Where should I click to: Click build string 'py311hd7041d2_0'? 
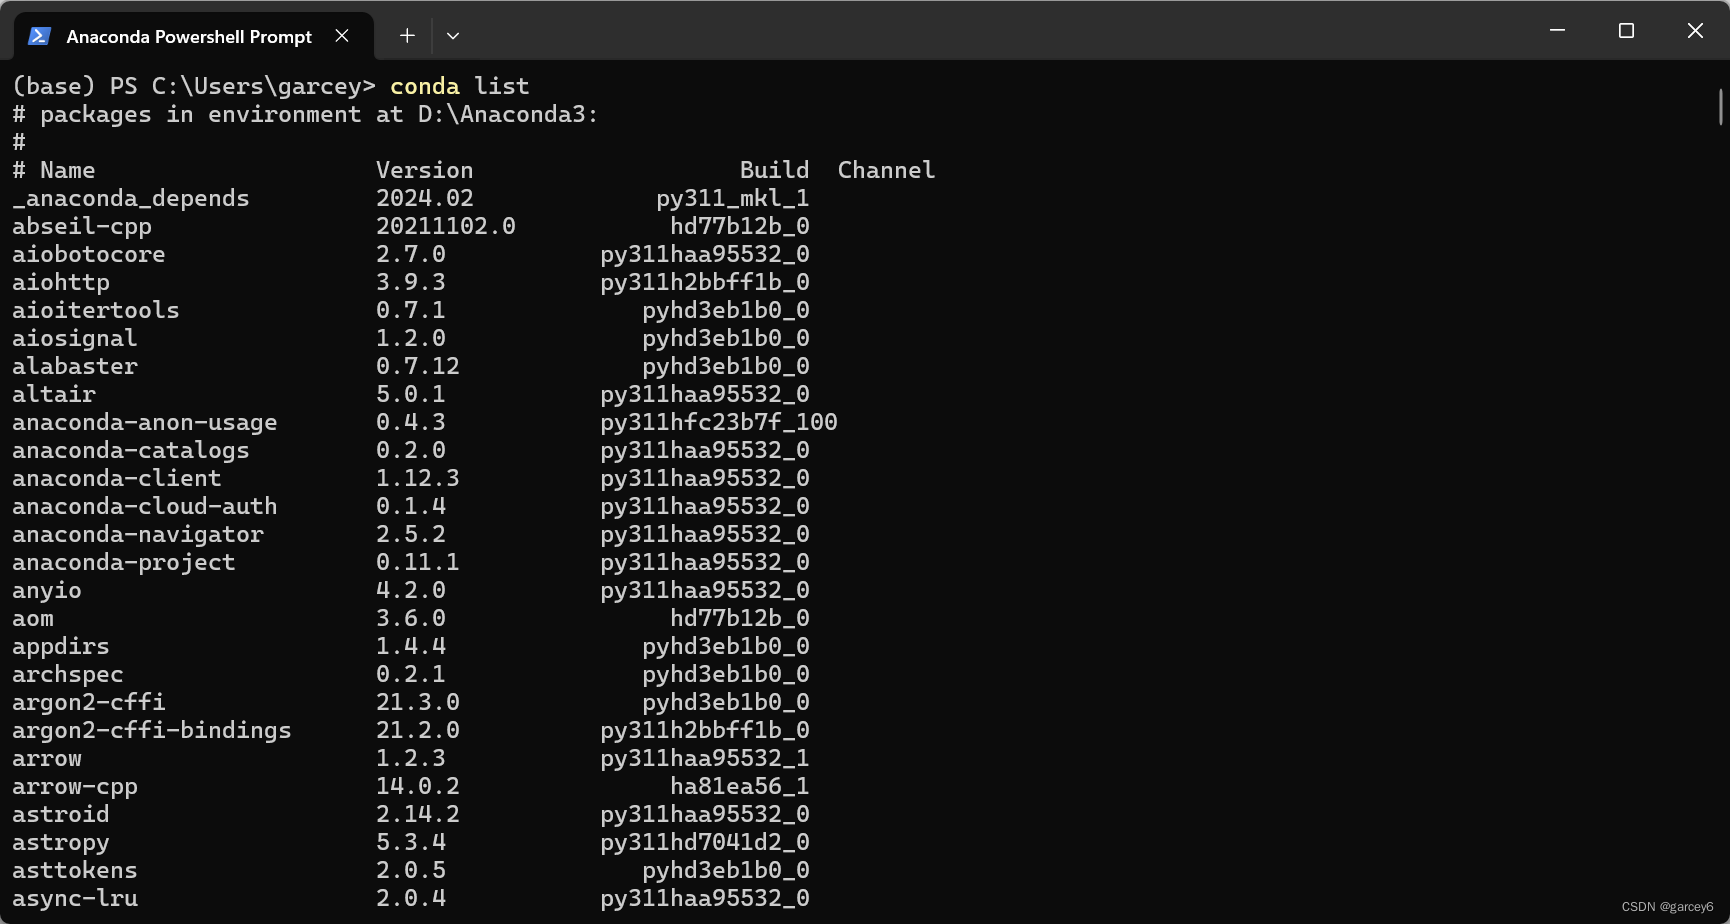pos(704,842)
